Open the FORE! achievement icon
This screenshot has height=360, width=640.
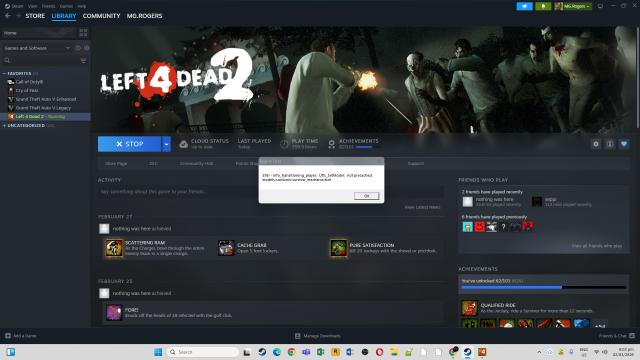[x=114, y=313]
